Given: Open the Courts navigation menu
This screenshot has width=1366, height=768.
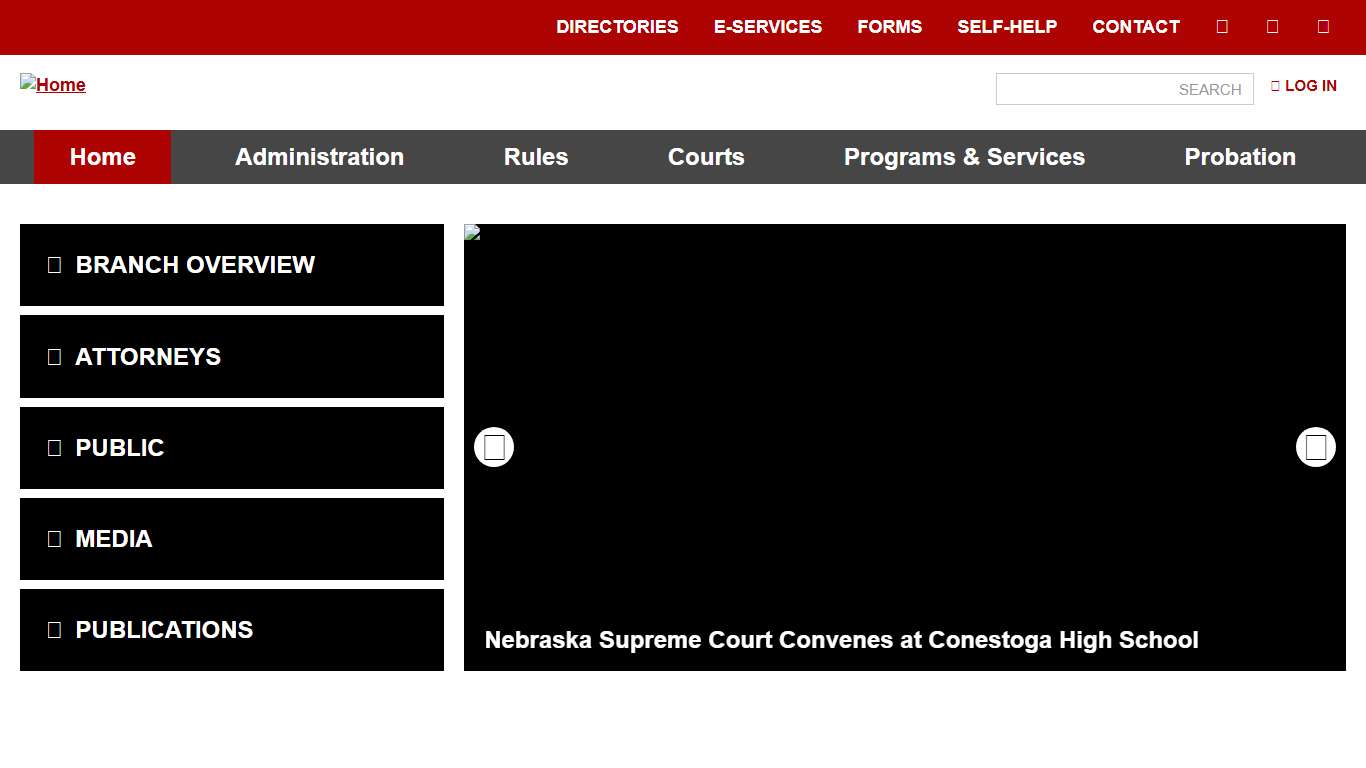Looking at the screenshot, I should click(706, 157).
